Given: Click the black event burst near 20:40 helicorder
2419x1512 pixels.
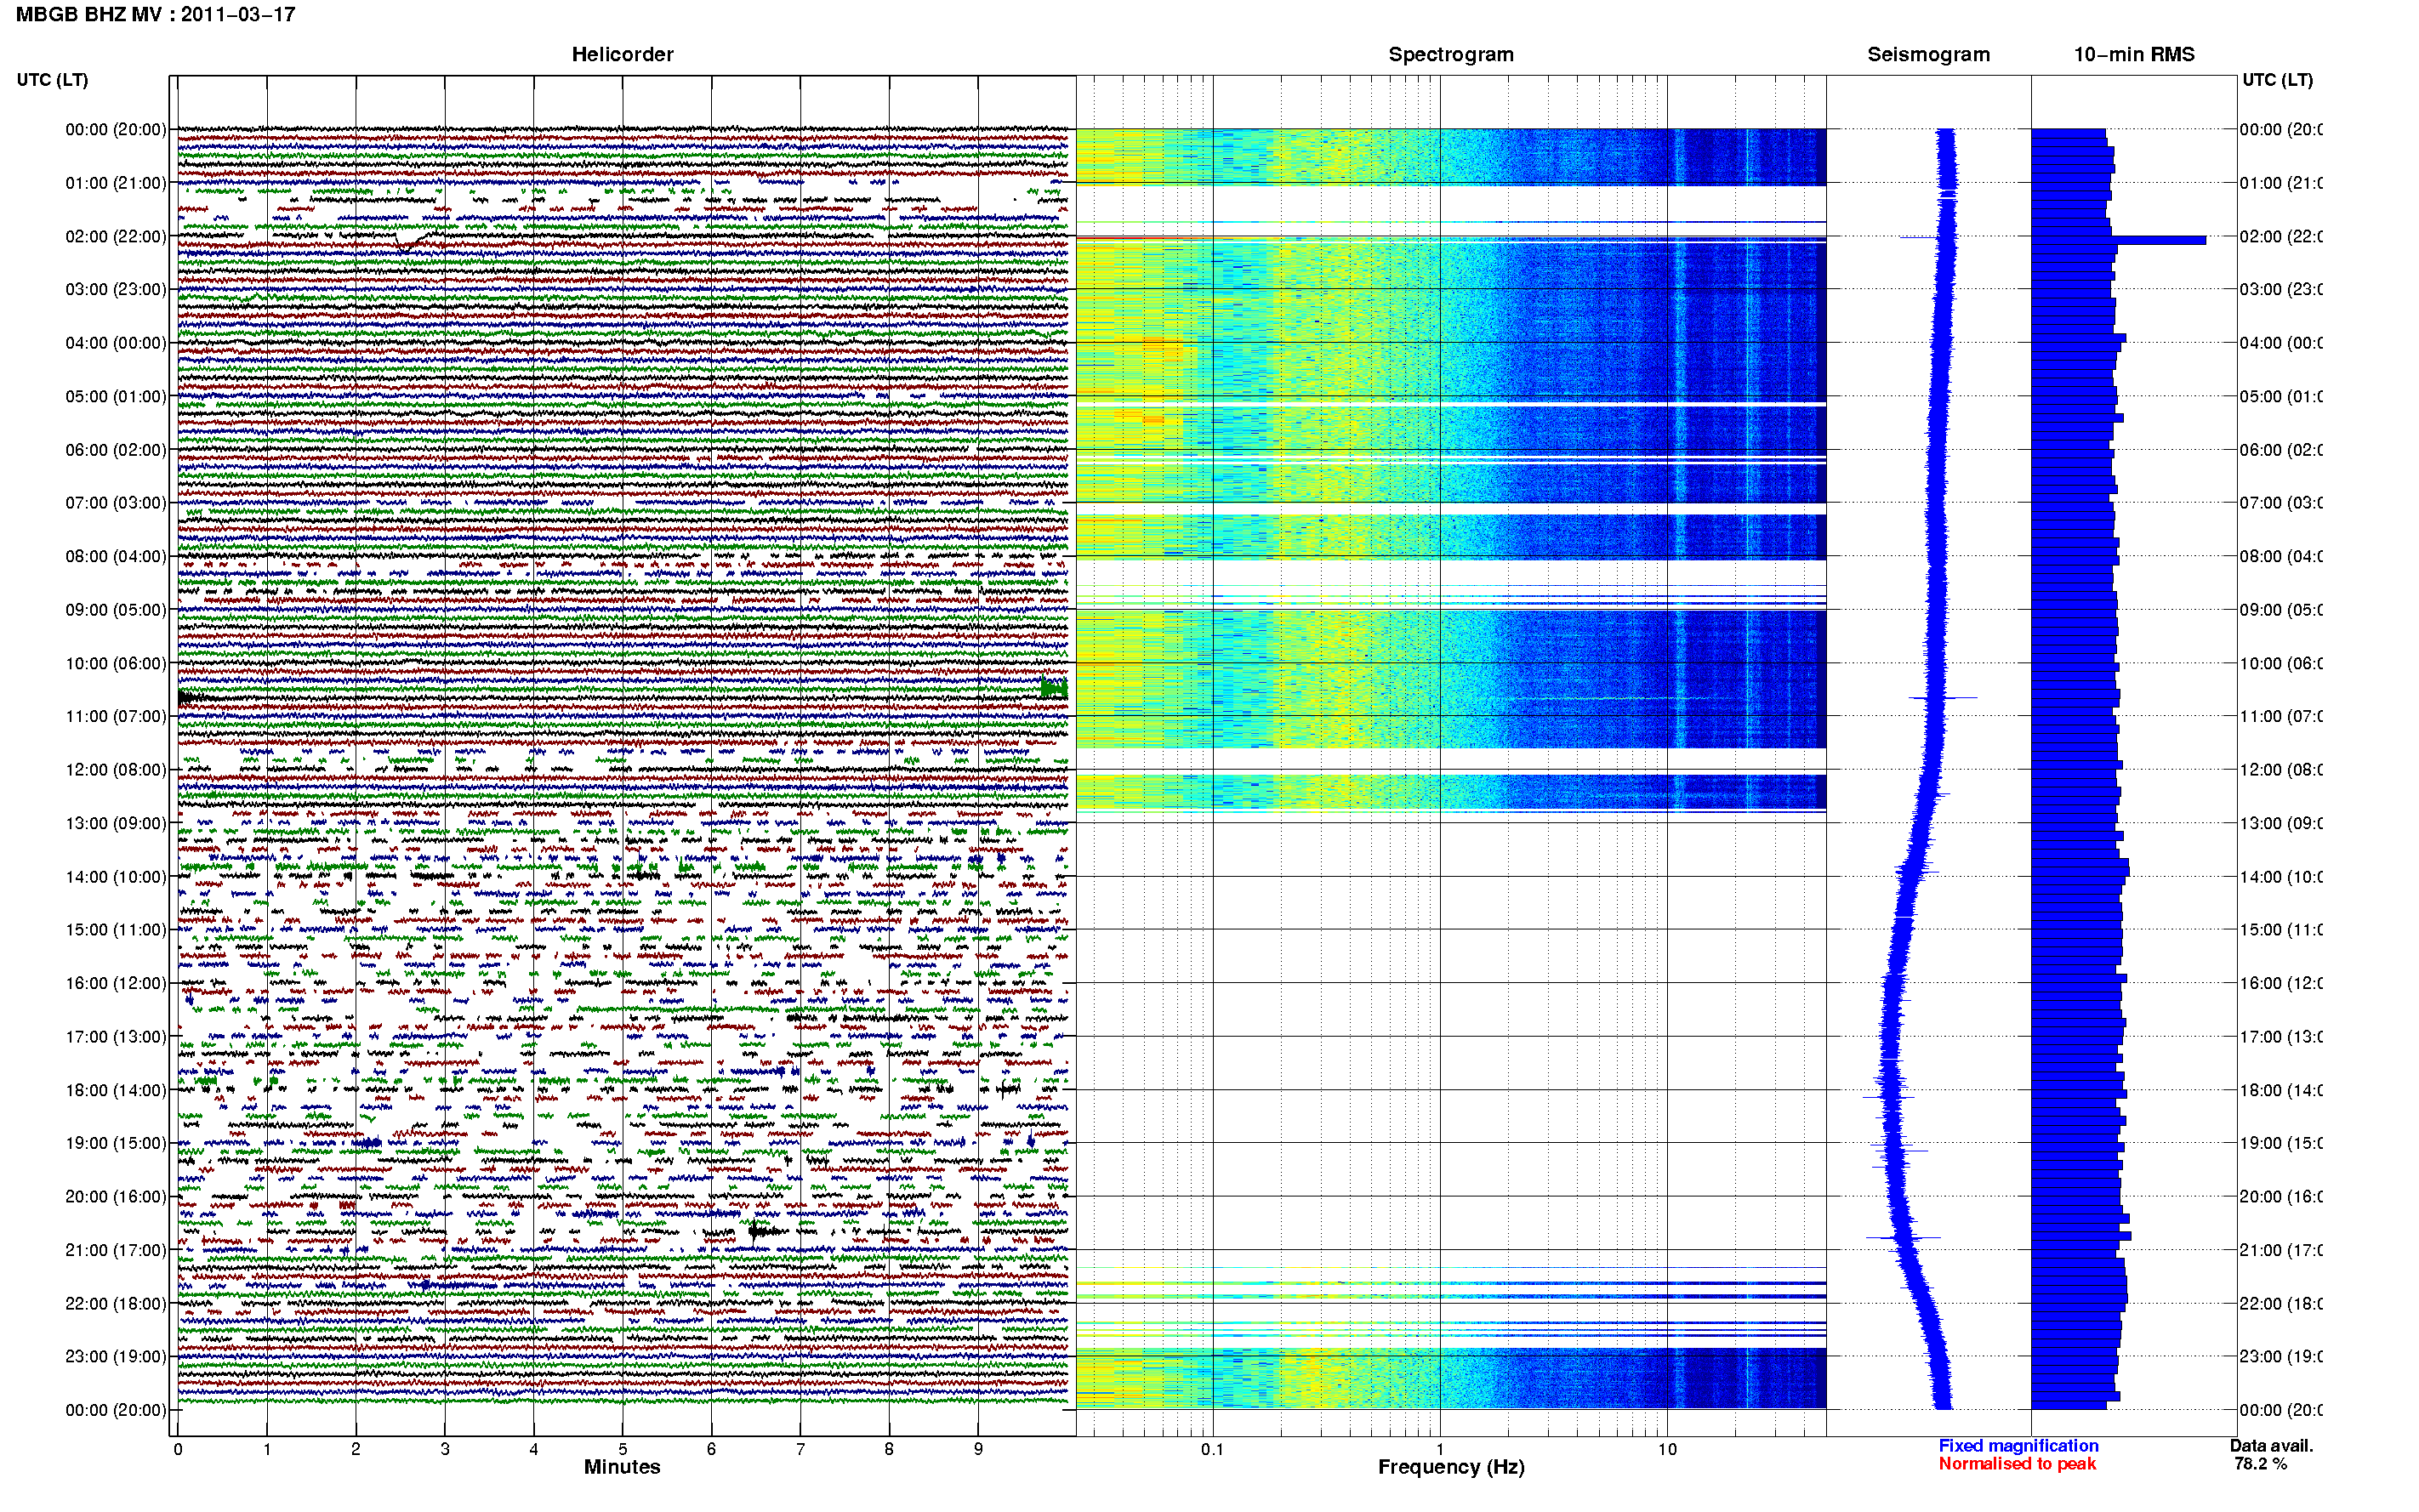Looking at the screenshot, I should pos(765,1231).
